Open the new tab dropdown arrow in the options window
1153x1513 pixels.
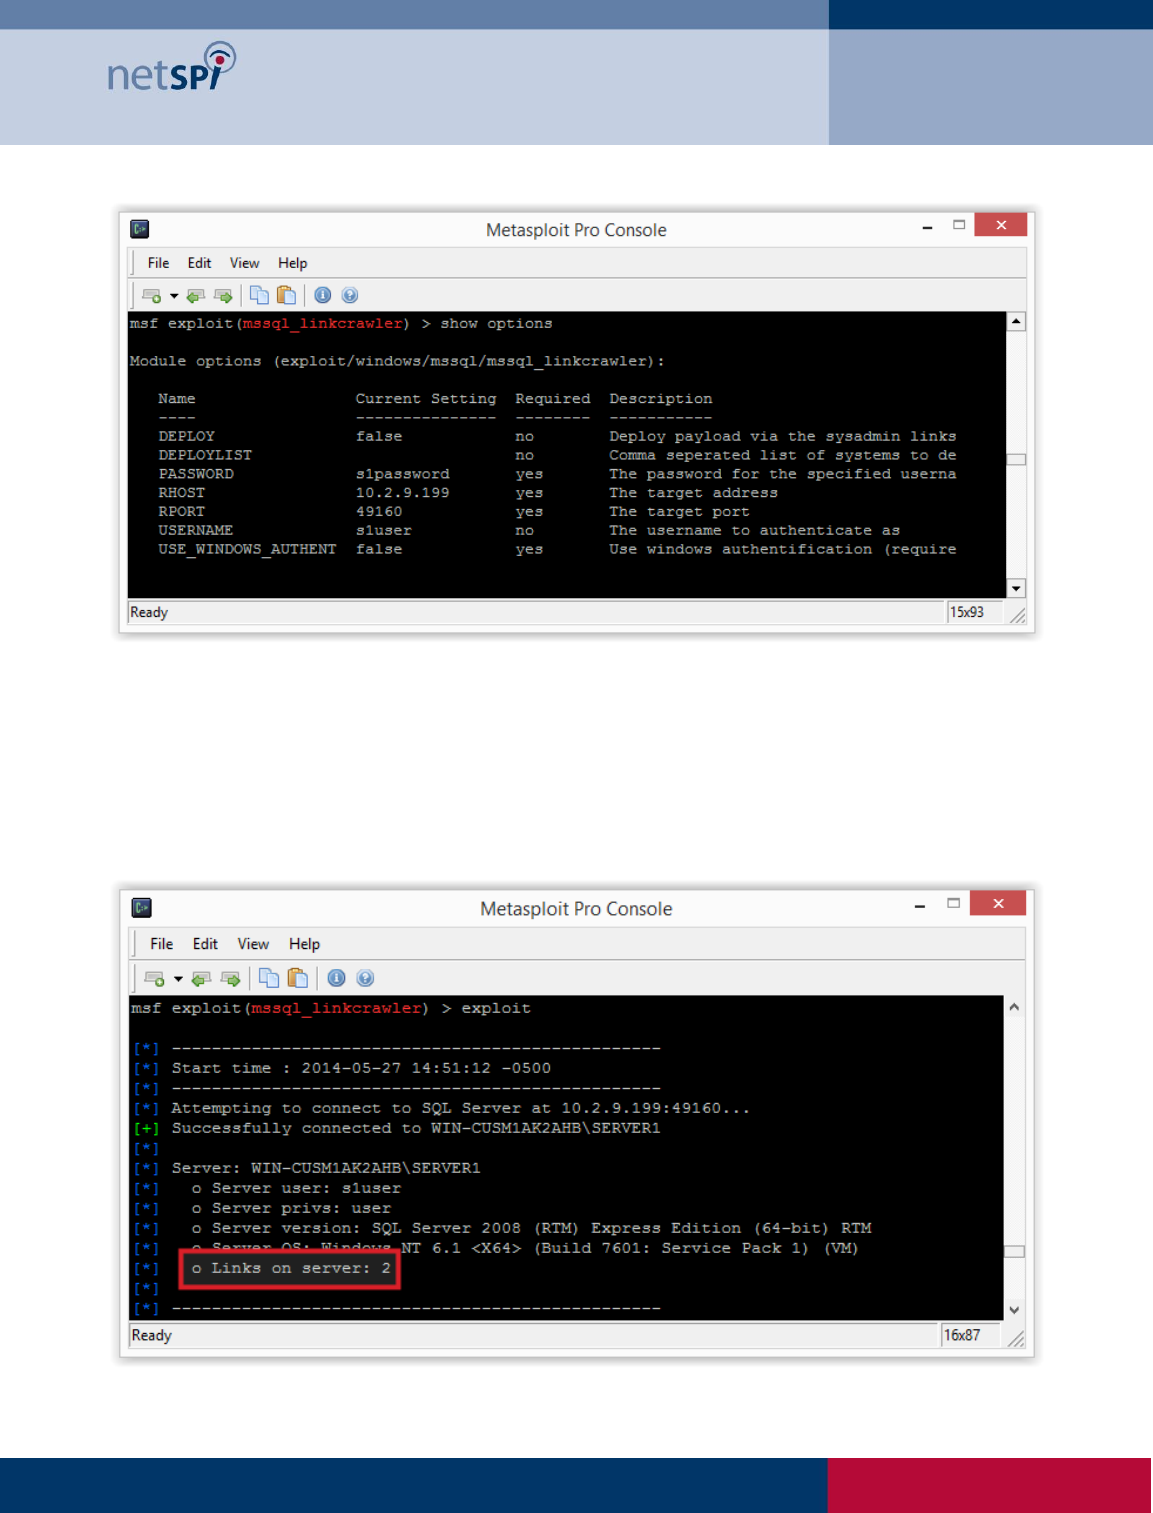(x=174, y=296)
